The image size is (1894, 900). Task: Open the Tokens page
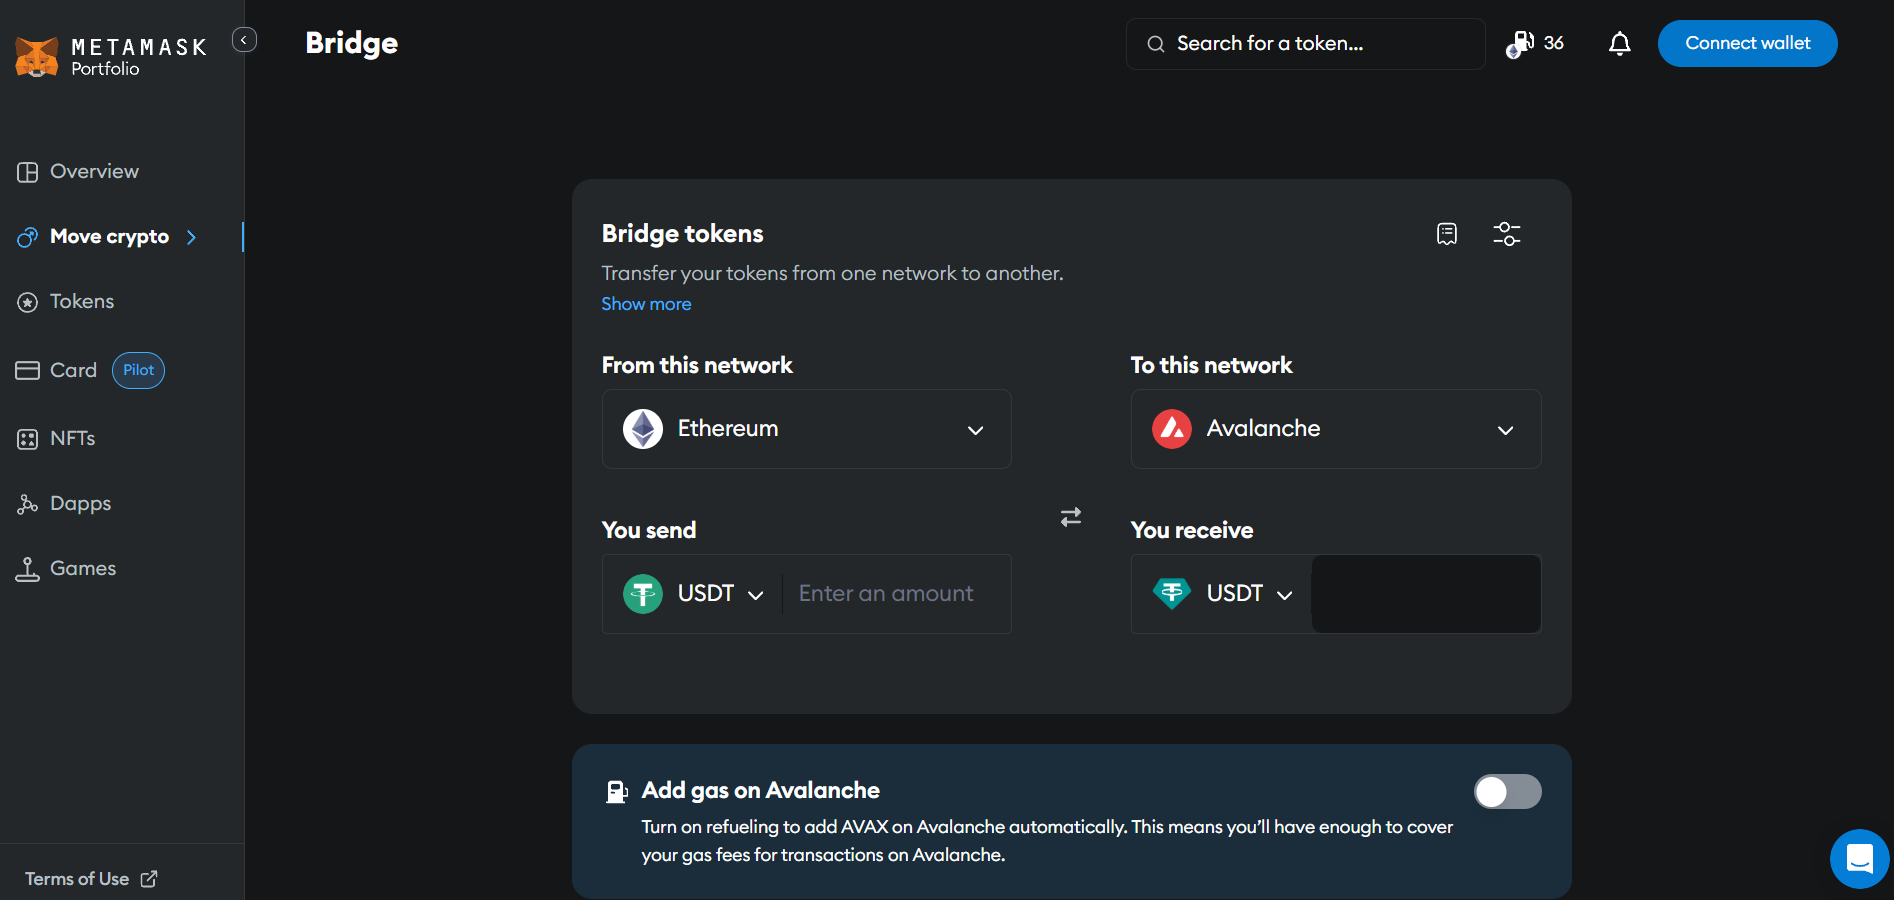coord(66,302)
